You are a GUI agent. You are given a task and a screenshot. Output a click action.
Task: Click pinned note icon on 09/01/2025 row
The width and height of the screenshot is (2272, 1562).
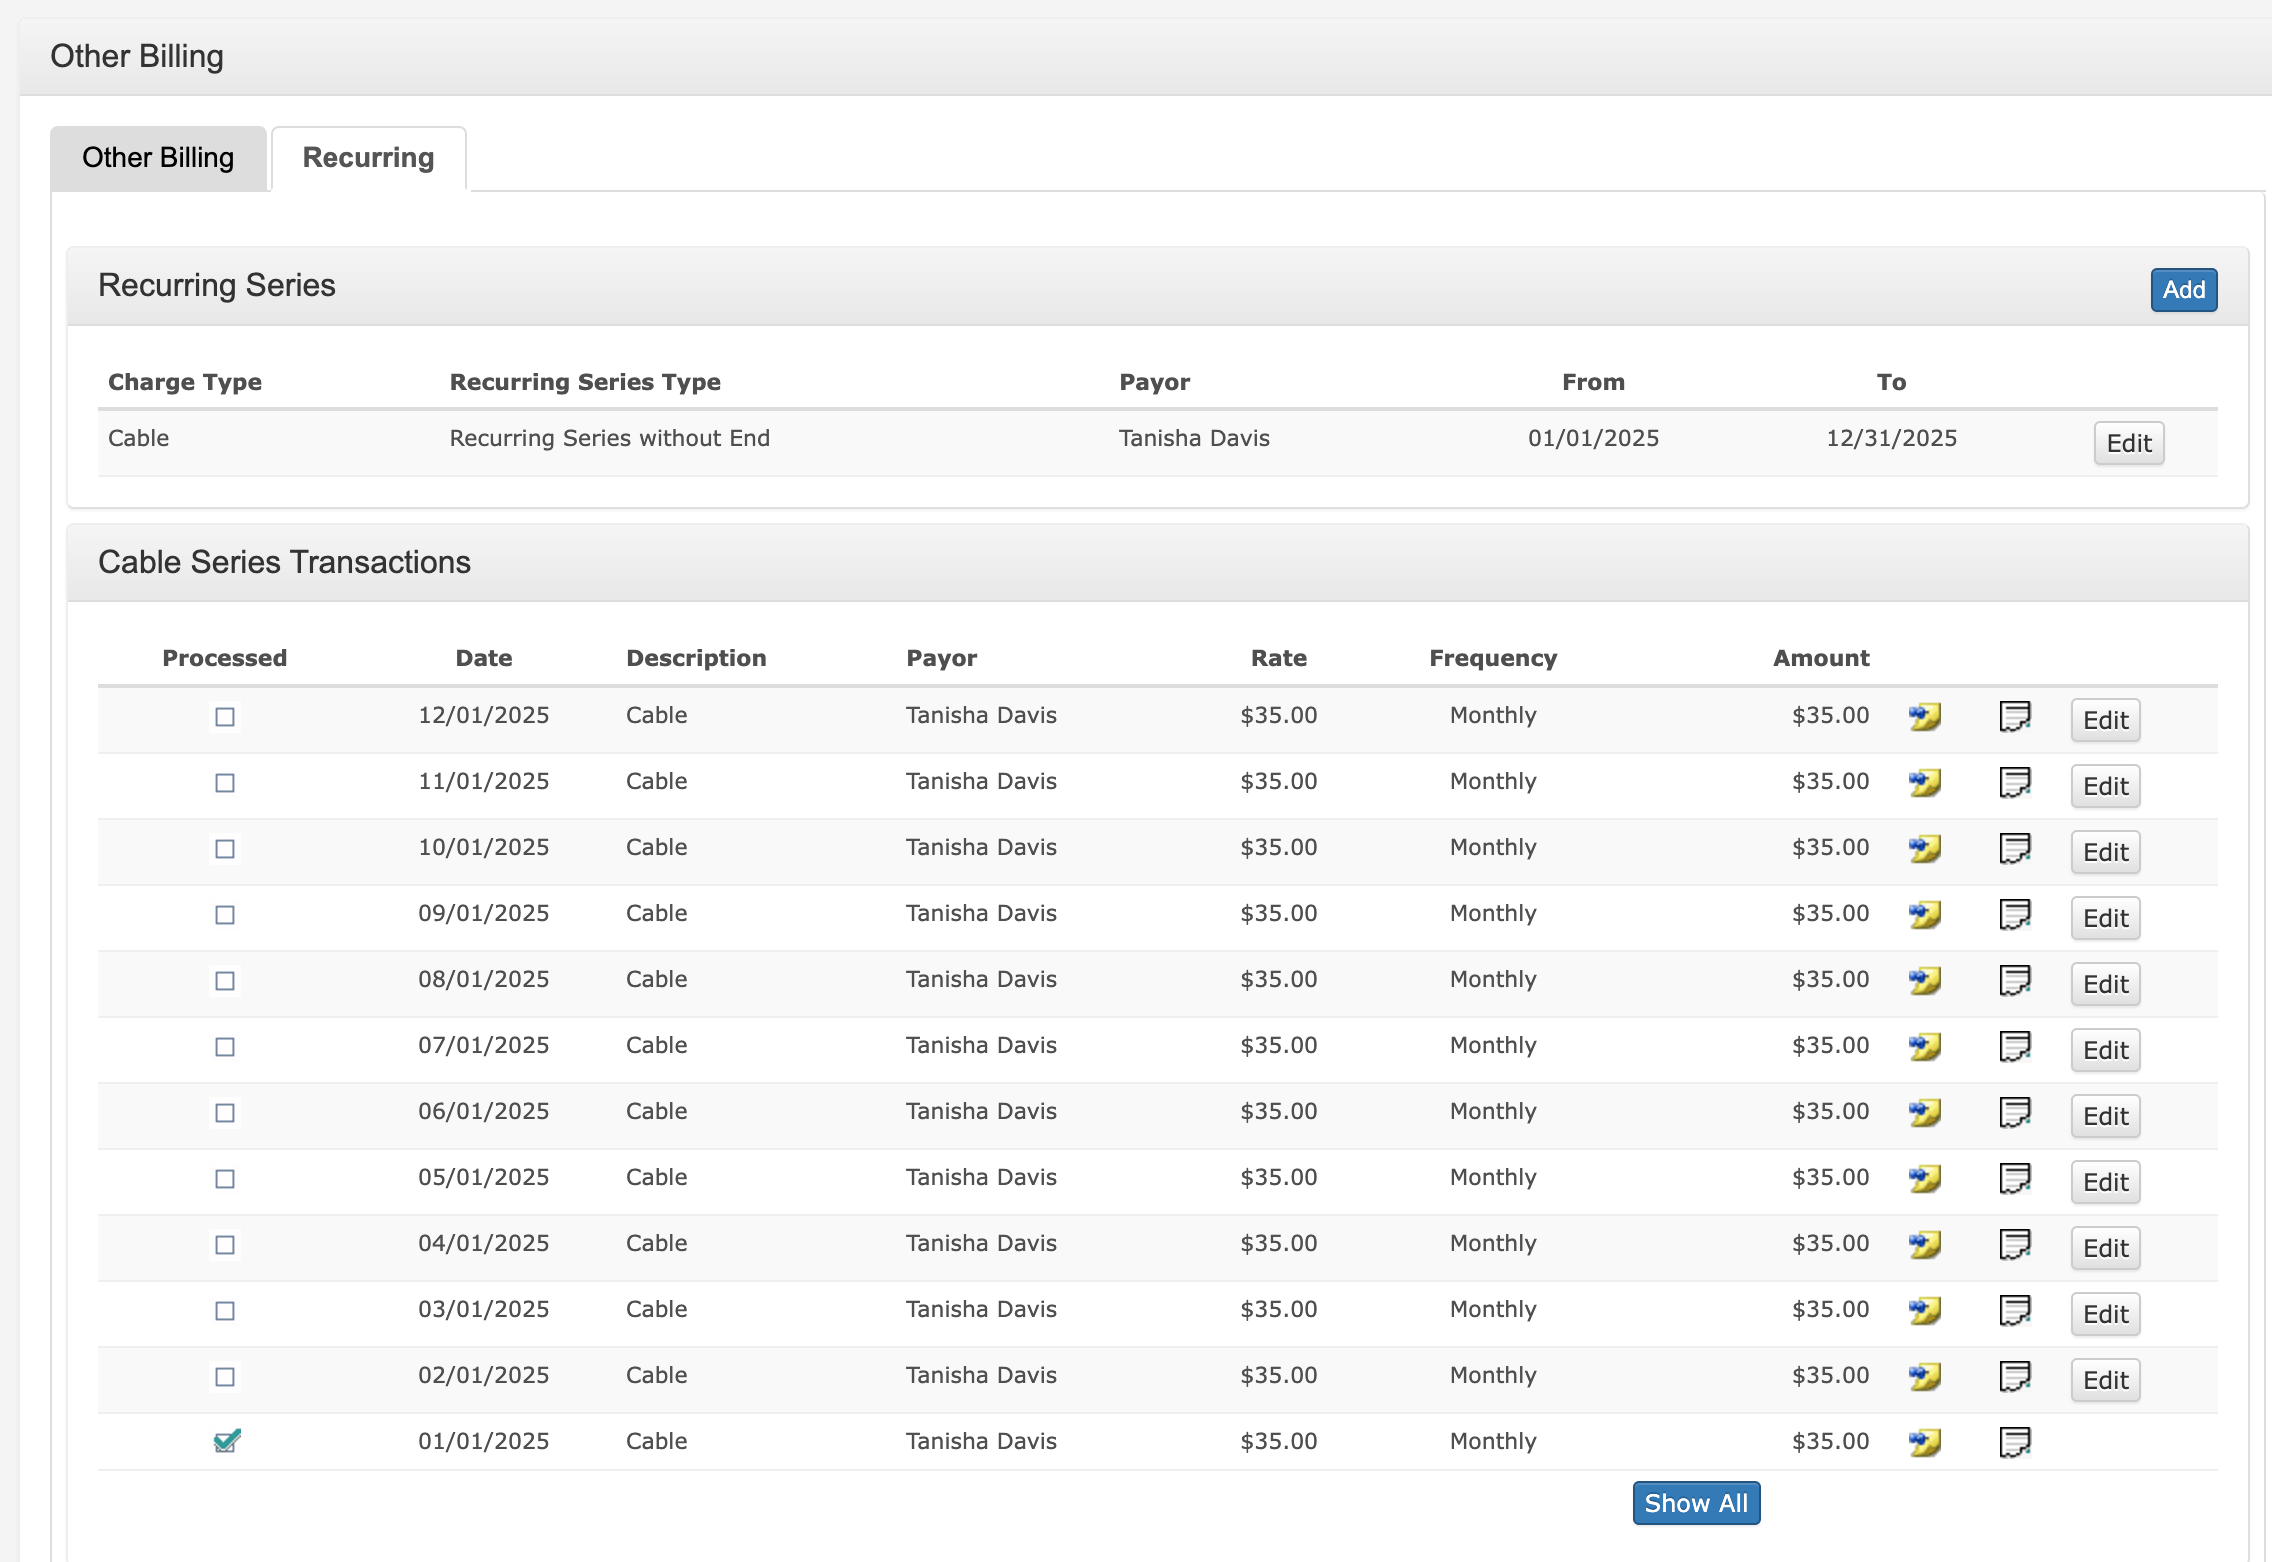tap(1924, 915)
